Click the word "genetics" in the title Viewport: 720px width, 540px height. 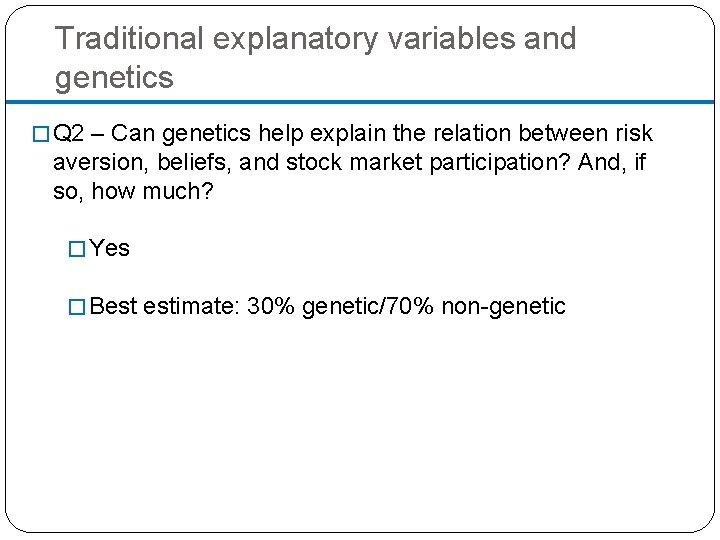(114, 76)
